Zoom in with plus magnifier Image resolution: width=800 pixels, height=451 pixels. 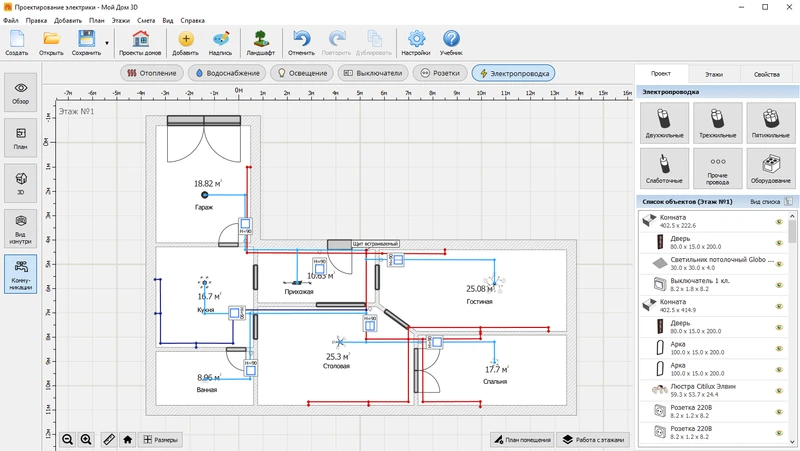coord(86,439)
